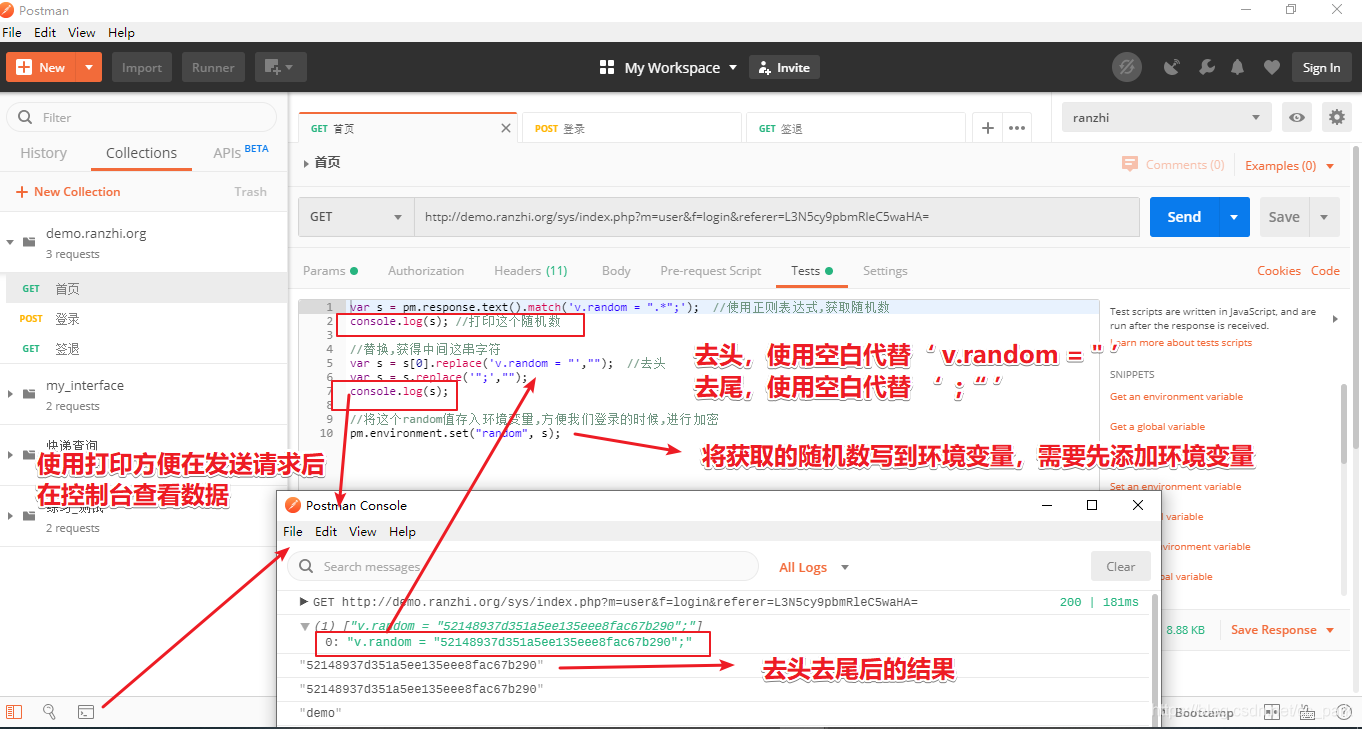Open manage environments gear icon
Viewport: 1362px width, 729px height.
[1337, 117]
